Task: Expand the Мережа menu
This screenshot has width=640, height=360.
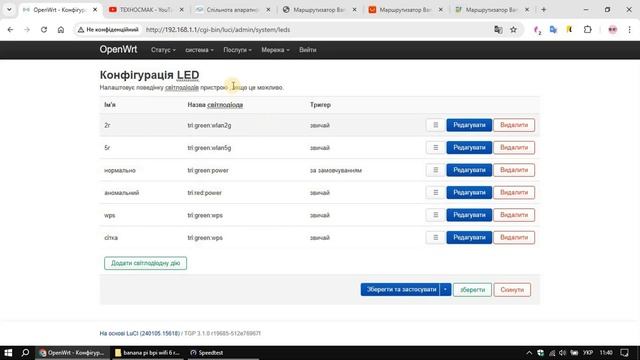Action: pyautogui.click(x=276, y=50)
